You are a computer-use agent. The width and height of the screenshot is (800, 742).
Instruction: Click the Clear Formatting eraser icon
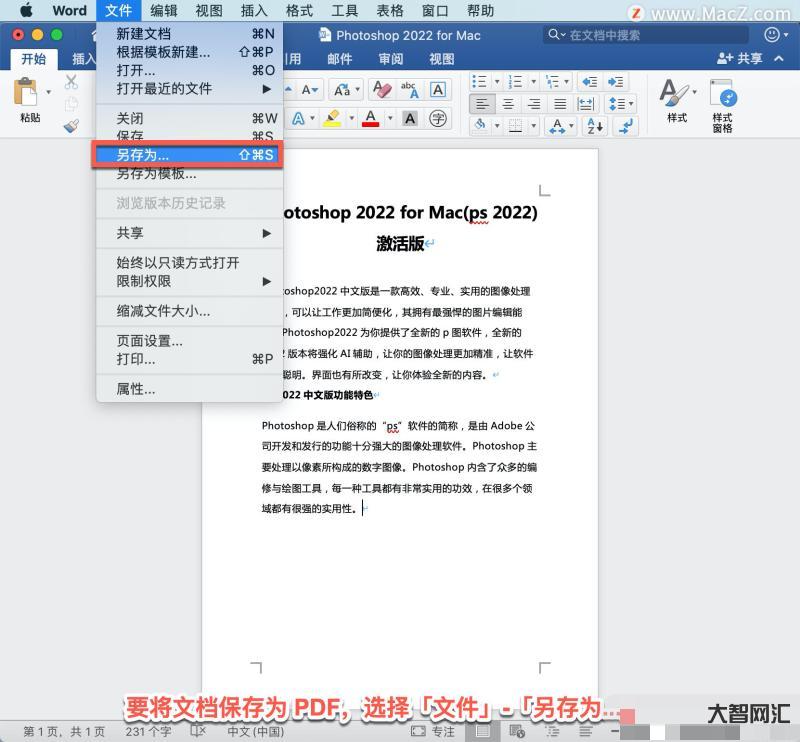(381, 89)
